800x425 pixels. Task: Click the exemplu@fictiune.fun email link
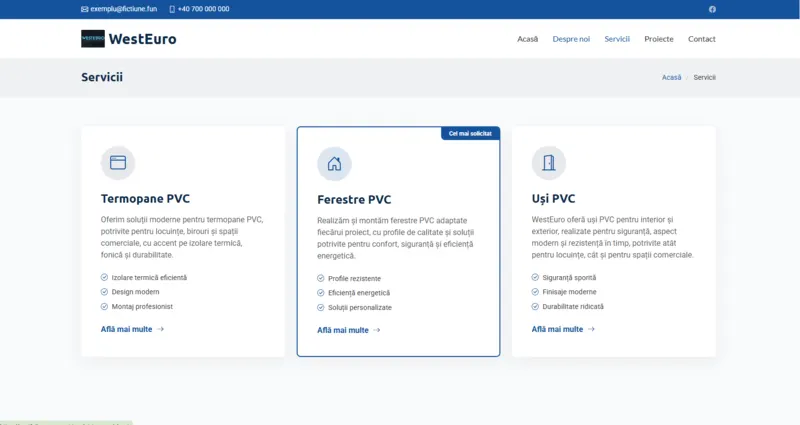123,9
